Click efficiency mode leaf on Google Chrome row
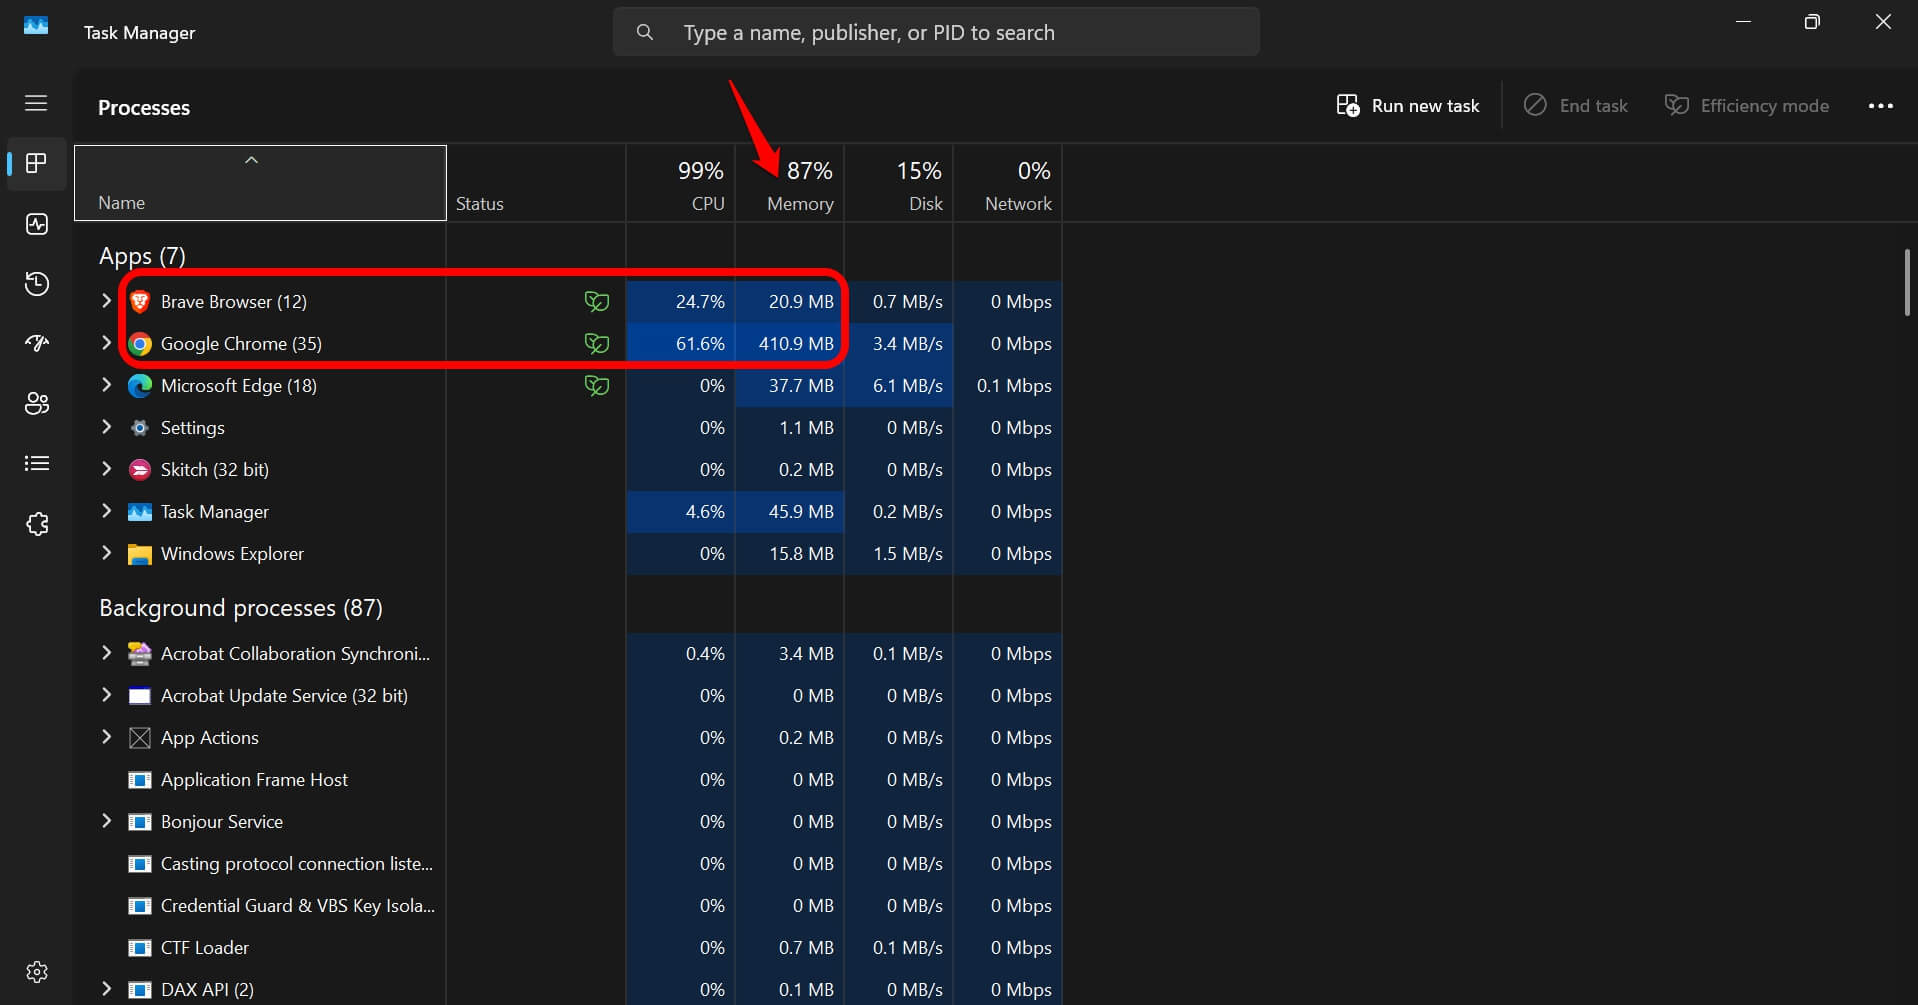The width and height of the screenshot is (1918, 1005). click(x=597, y=344)
